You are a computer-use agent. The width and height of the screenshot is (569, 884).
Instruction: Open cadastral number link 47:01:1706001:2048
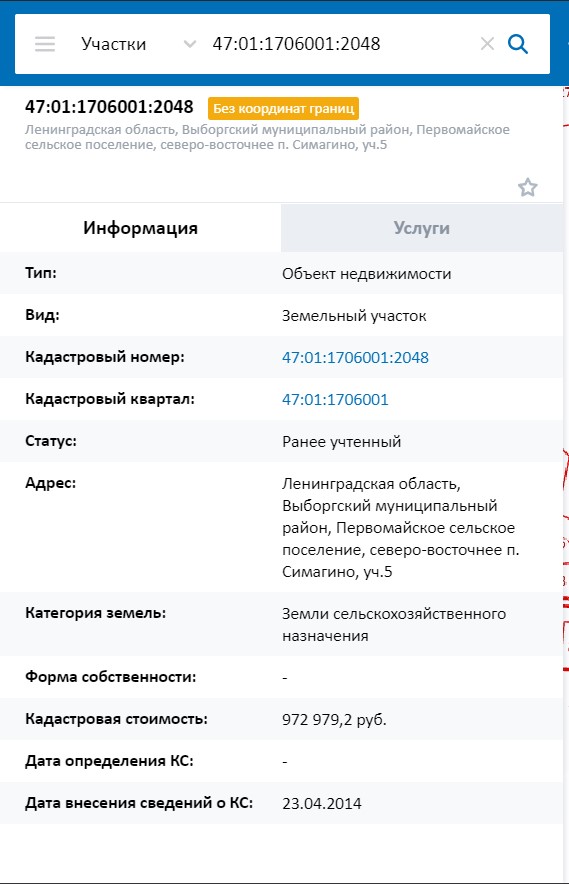(355, 357)
